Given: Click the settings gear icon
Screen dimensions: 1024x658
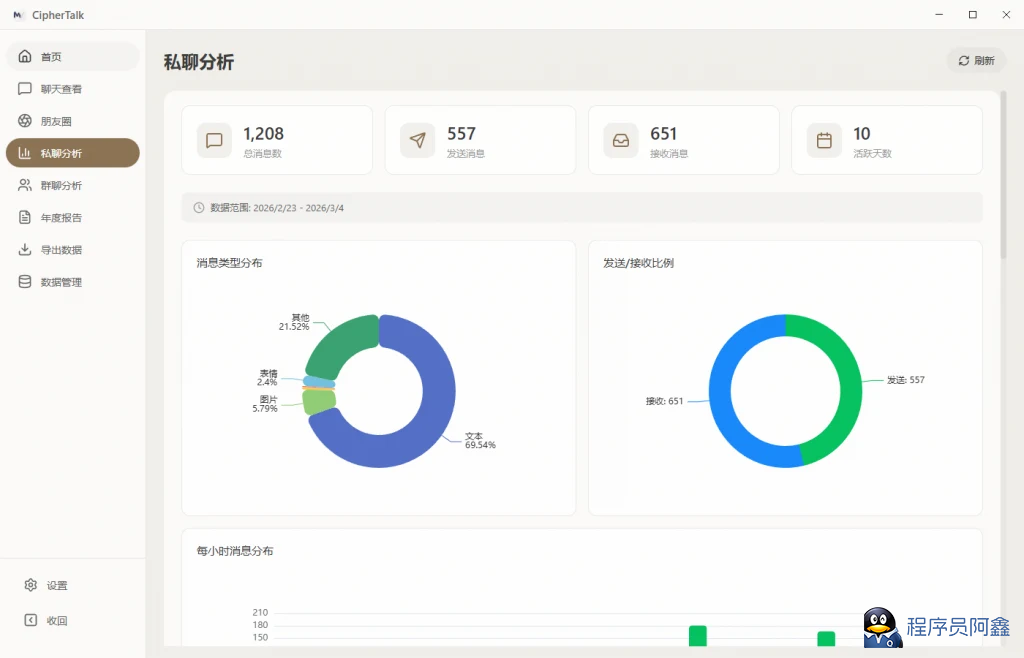Looking at the screenshot, I should point(31,585).
